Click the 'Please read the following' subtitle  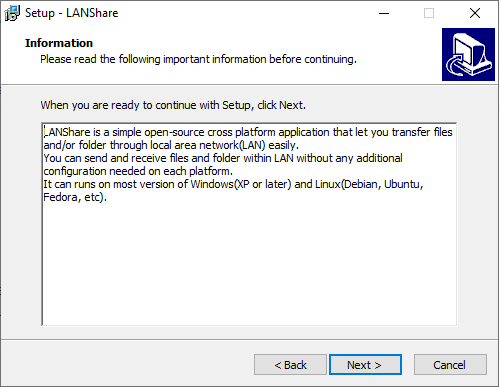coord(198,59)
